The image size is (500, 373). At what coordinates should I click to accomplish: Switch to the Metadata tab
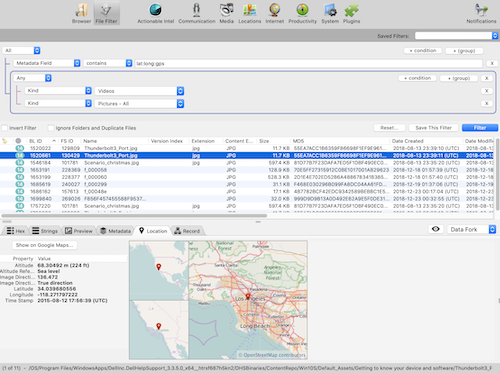(x=116, y=231)
